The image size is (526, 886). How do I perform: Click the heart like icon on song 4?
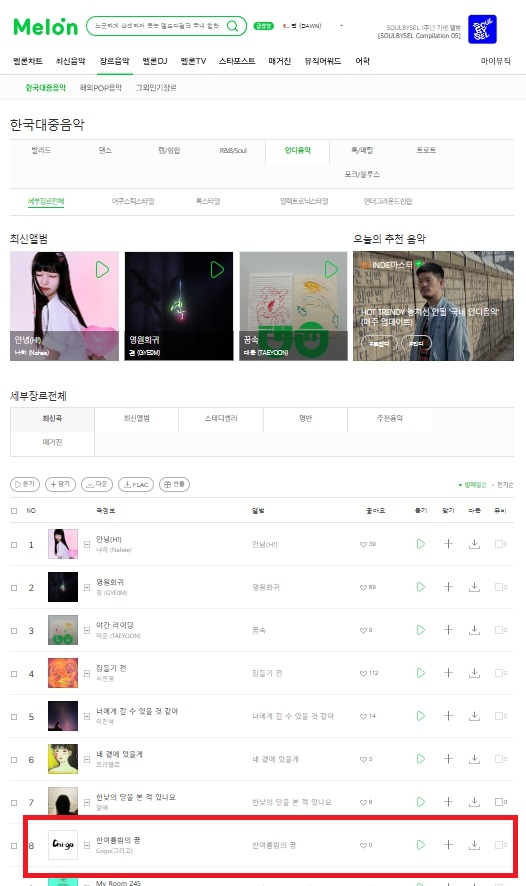pos(363,673)
